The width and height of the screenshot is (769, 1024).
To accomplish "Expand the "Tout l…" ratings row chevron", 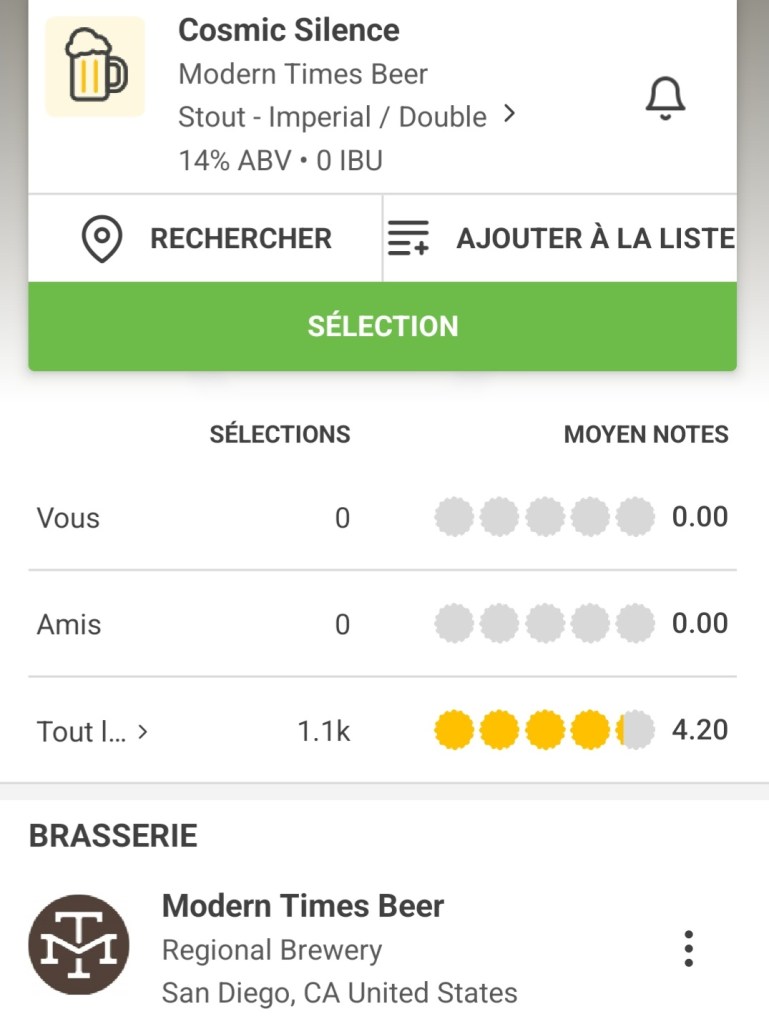I will click(143, 732).
